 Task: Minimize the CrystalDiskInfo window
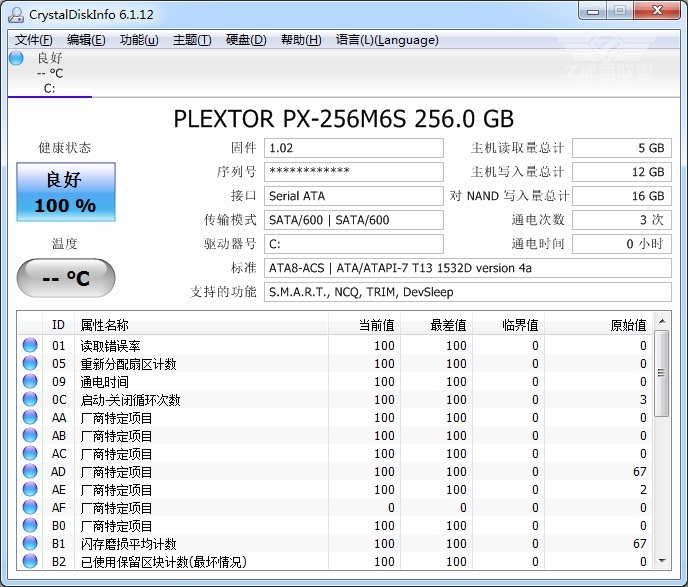click(x=593, y=11)
